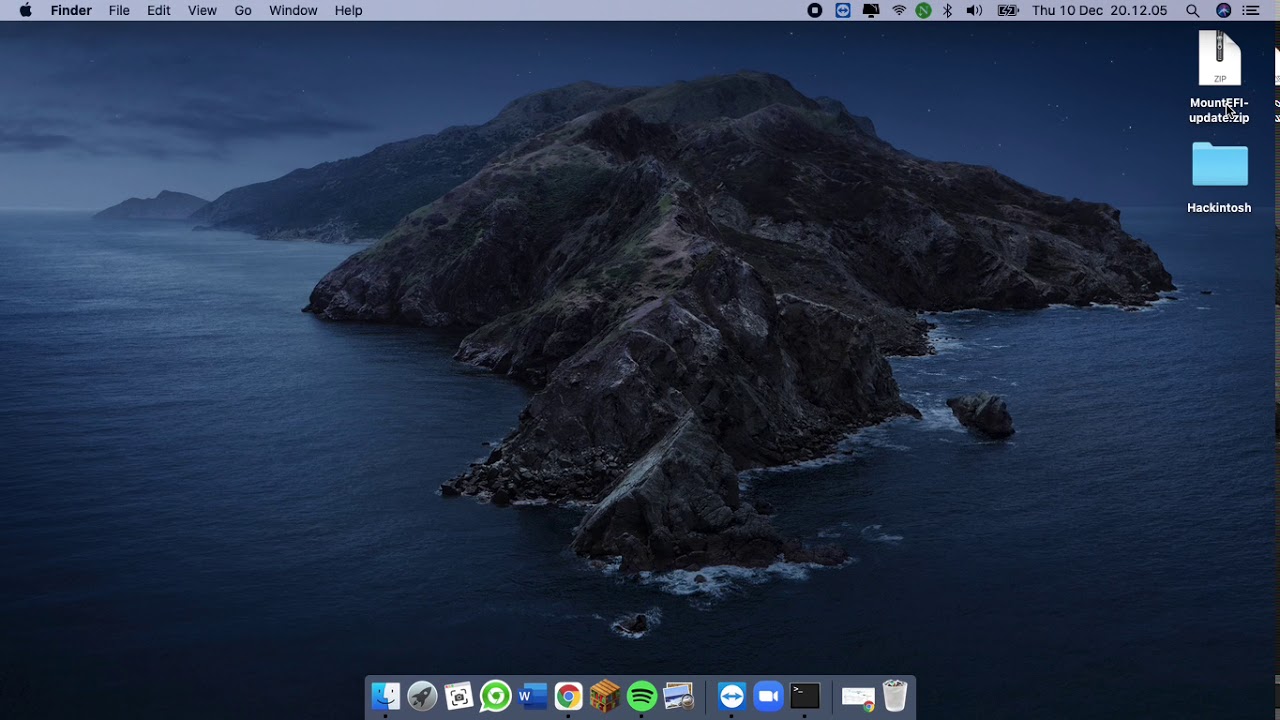The image size is (1280, 720).
Task: Open minimized Chrome window in Dock
Action: tap(858, 697)
